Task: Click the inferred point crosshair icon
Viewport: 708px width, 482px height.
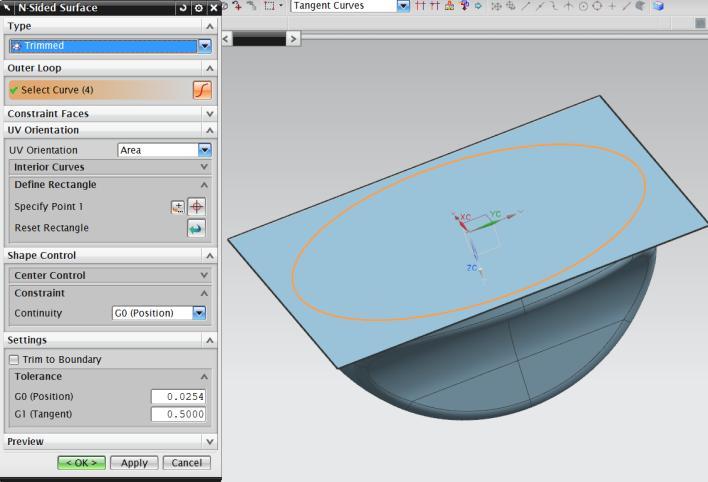Action: 196,207
